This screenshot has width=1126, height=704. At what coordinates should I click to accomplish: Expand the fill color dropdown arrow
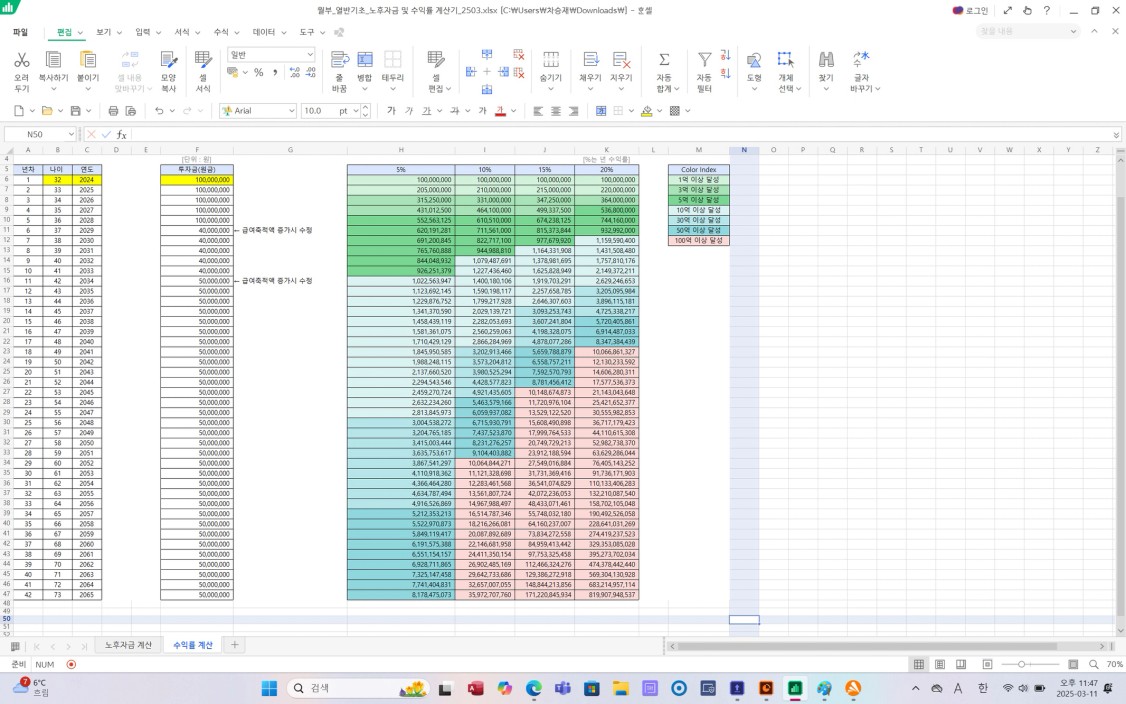[660, 111]
